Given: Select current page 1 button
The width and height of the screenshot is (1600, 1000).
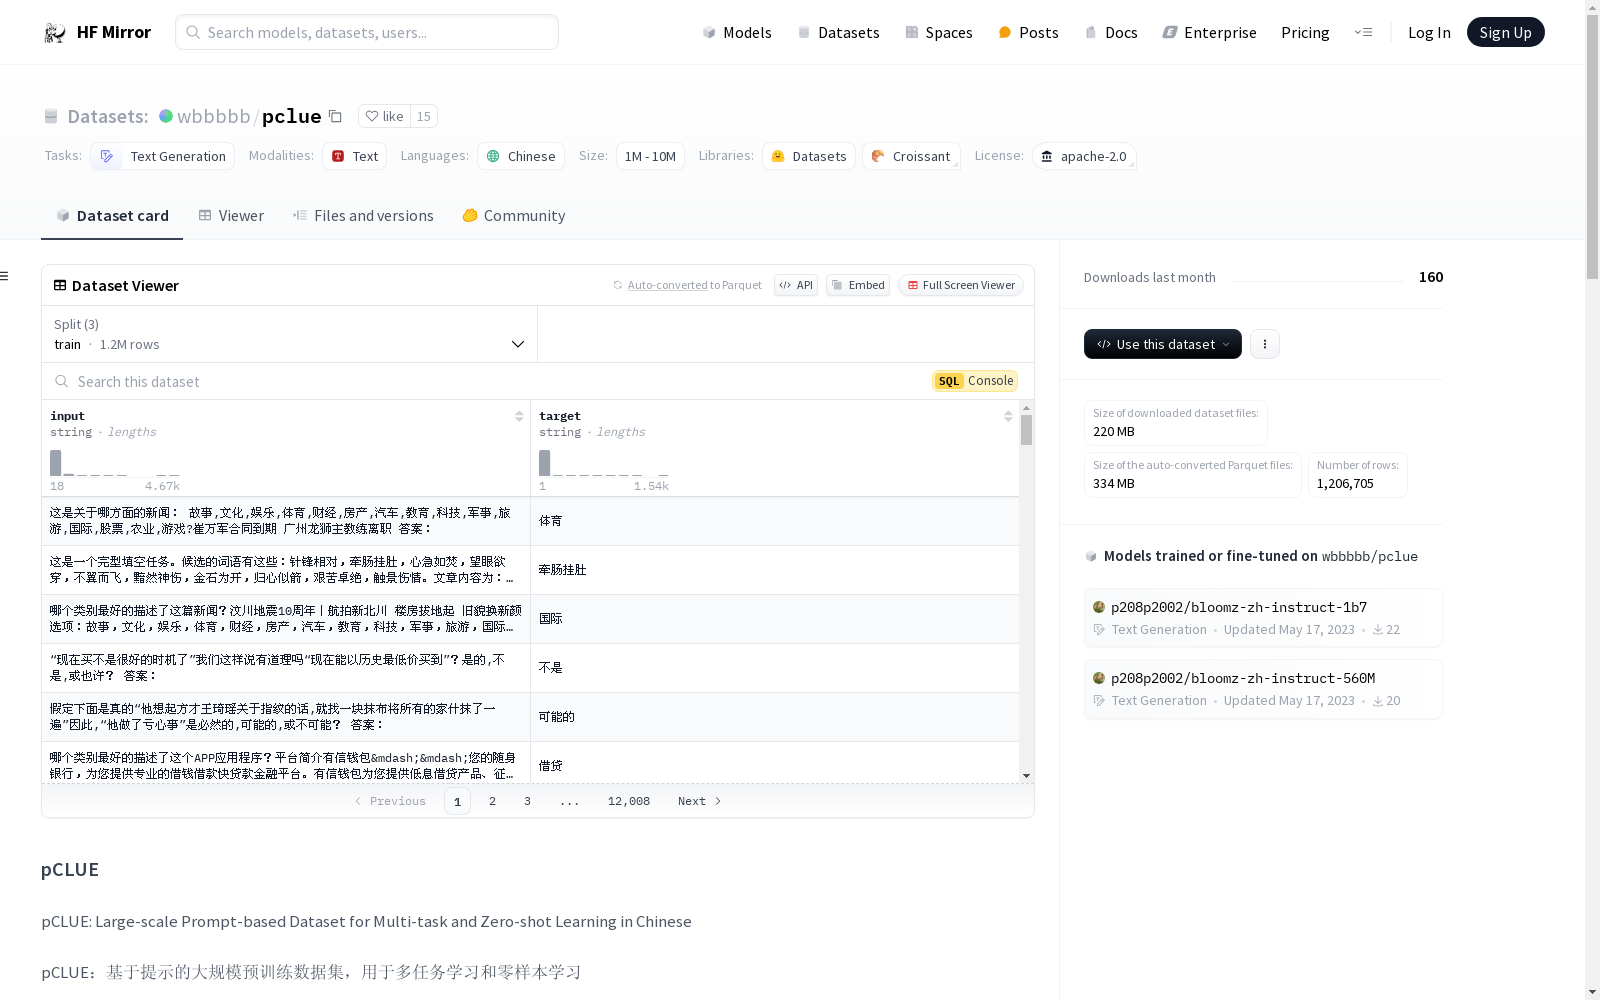Looking at the screenshot, I should click(x=457, y=801).
